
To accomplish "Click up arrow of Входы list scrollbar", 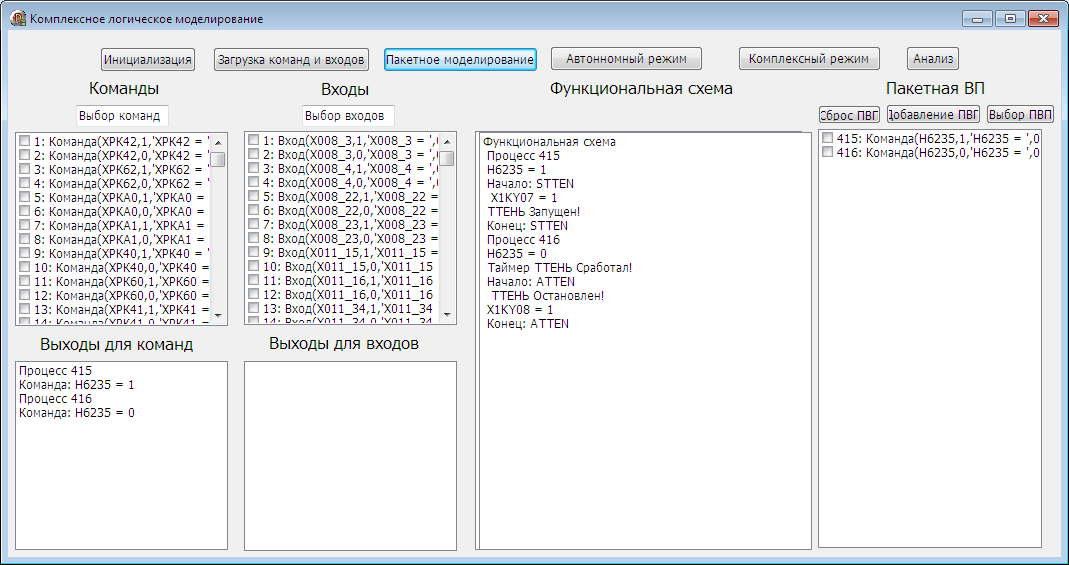I will point(447,142).
